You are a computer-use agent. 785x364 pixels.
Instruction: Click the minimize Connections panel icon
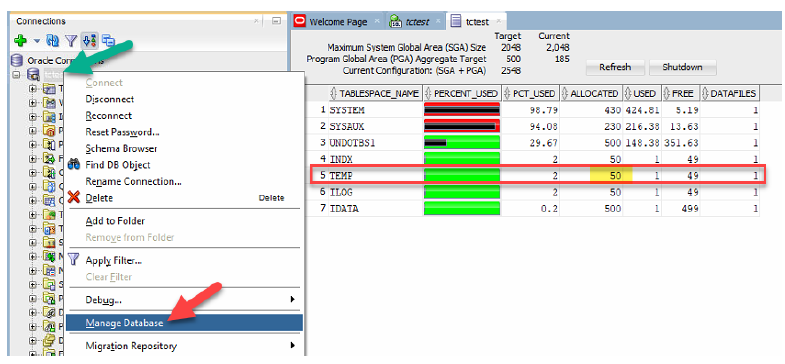(276, 21)
